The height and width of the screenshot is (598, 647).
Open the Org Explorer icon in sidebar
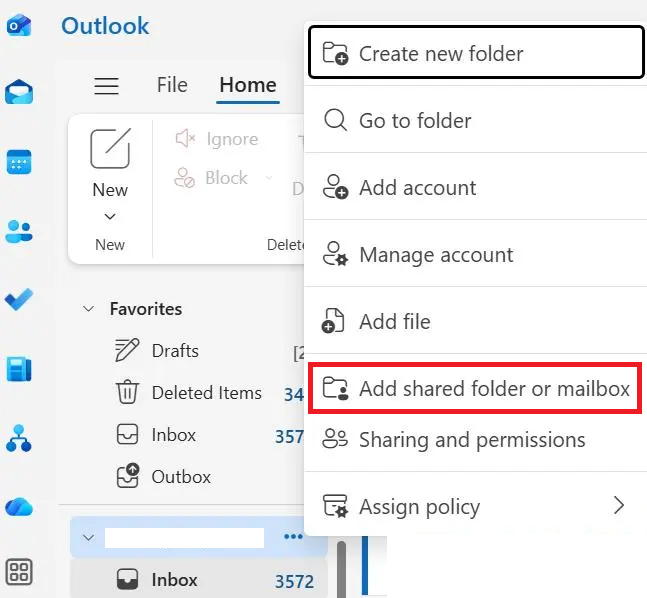(x=19, y=438)
